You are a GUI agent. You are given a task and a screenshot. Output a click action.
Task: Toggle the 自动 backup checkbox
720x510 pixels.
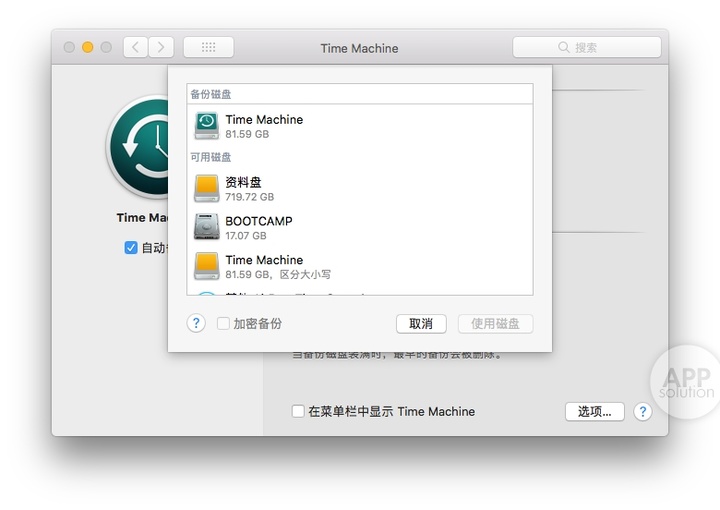[x=131, y=248]
